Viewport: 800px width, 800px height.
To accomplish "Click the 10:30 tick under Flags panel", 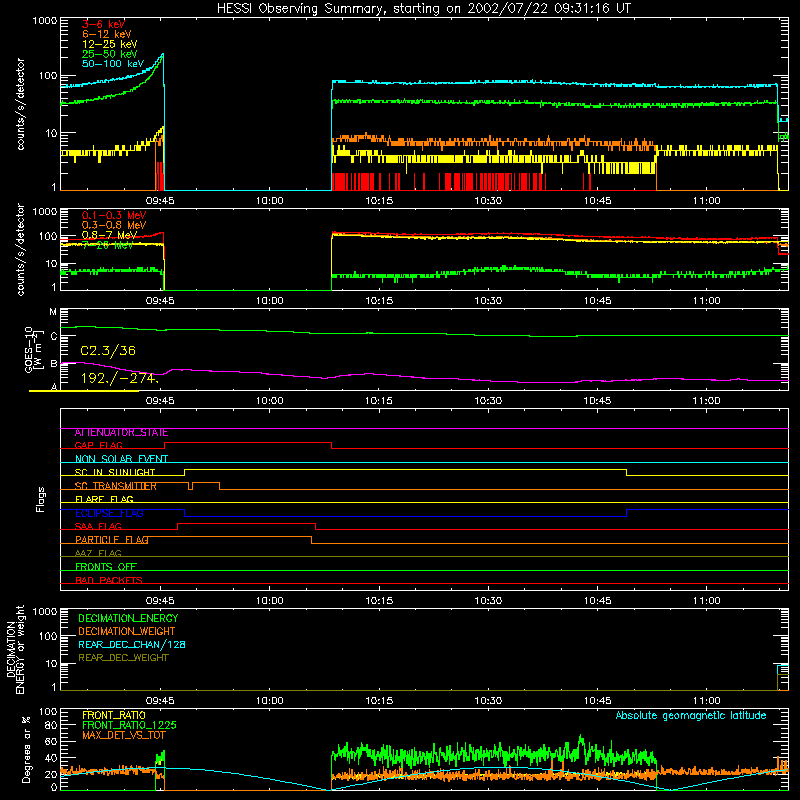I will (x=488, y=601).
